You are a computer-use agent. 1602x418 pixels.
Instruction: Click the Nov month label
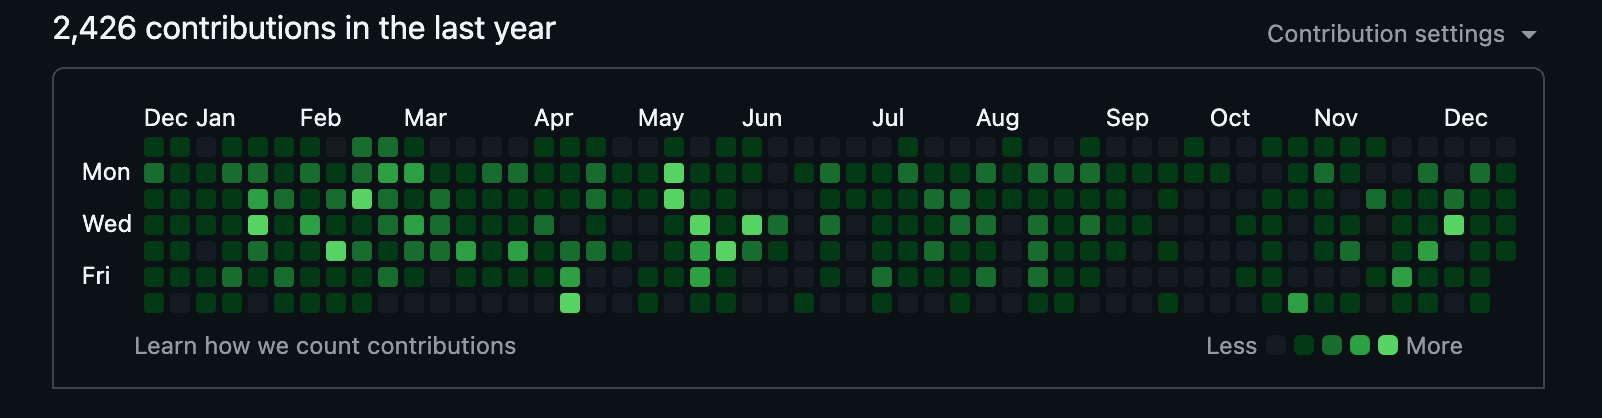tap(1336, 118)
